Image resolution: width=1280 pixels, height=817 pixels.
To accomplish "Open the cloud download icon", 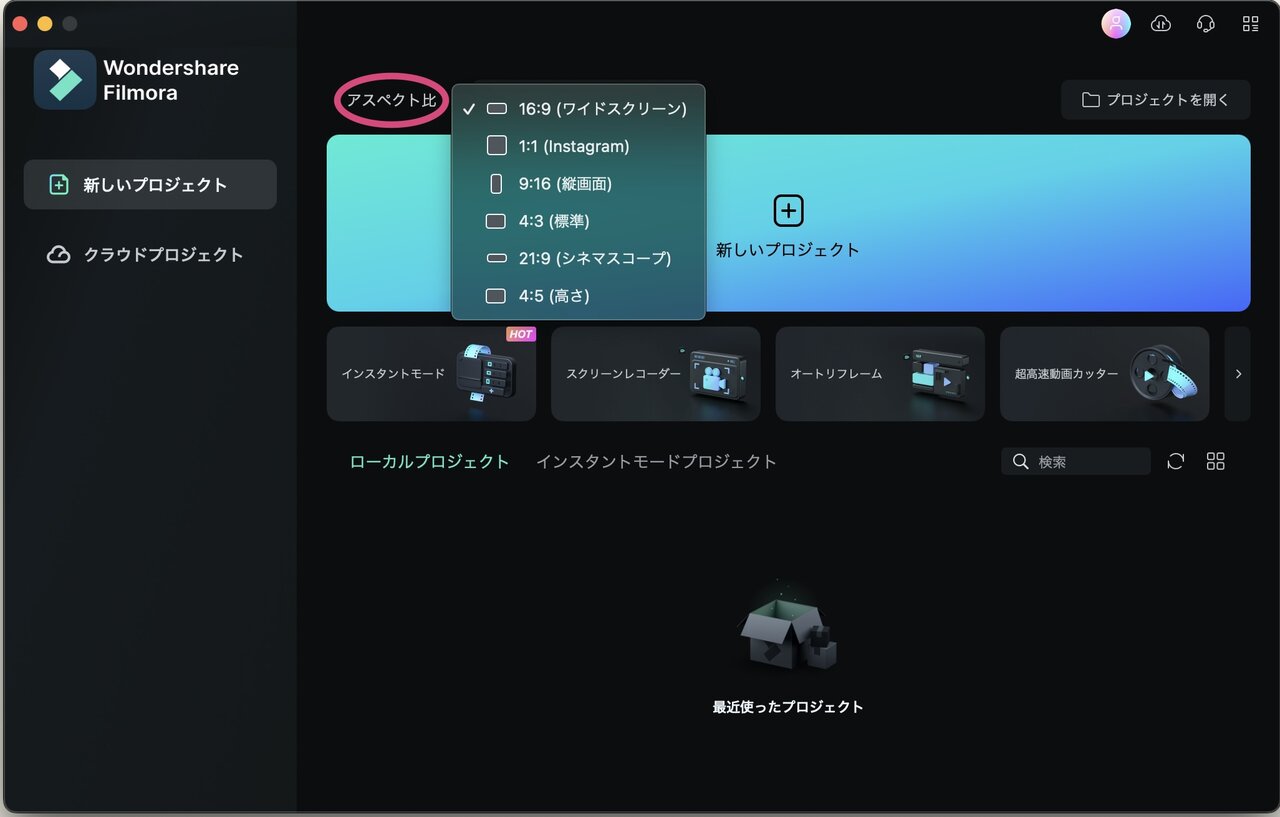I will (1161, 24).
